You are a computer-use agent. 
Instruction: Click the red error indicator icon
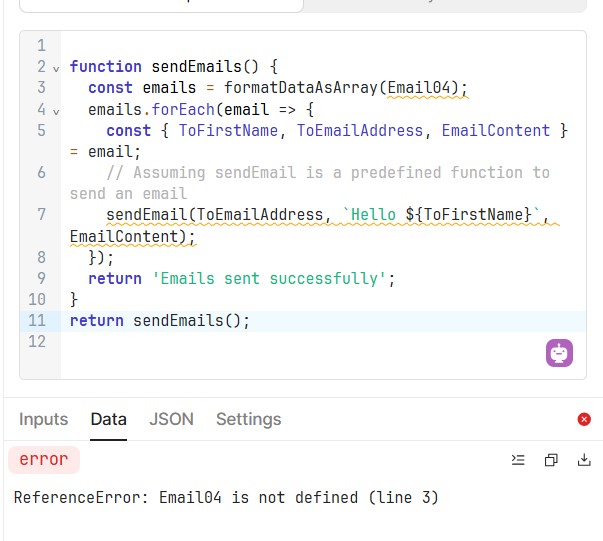pyautogui.click(x=584, y=419)
